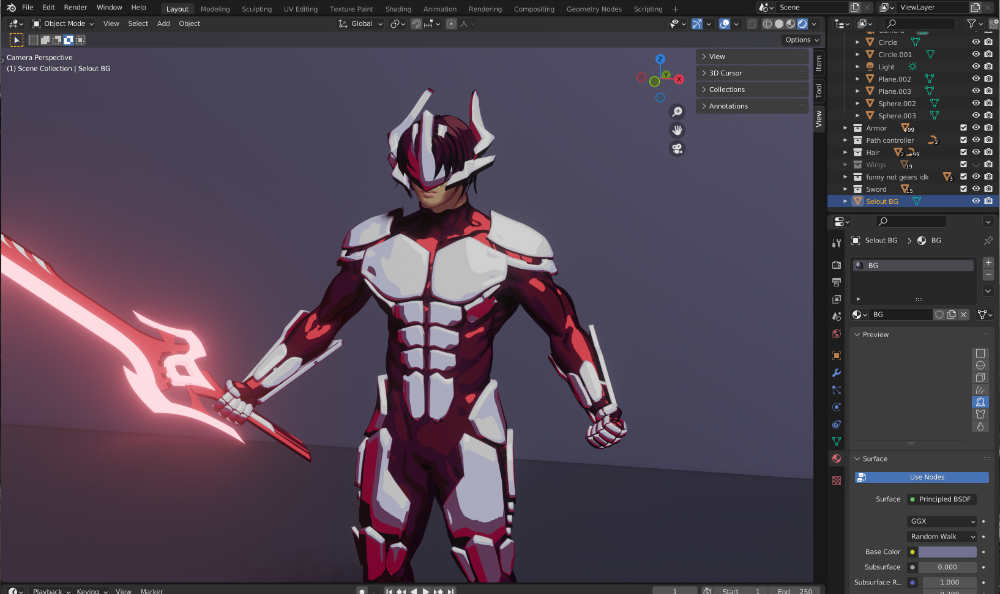Toggle camera view icon in viewport
1000x594 pixels.
tap(677, 149)
